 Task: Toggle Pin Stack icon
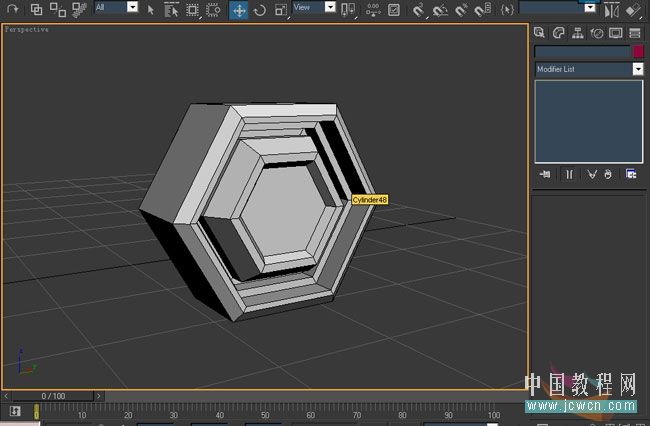pos(545,174)
